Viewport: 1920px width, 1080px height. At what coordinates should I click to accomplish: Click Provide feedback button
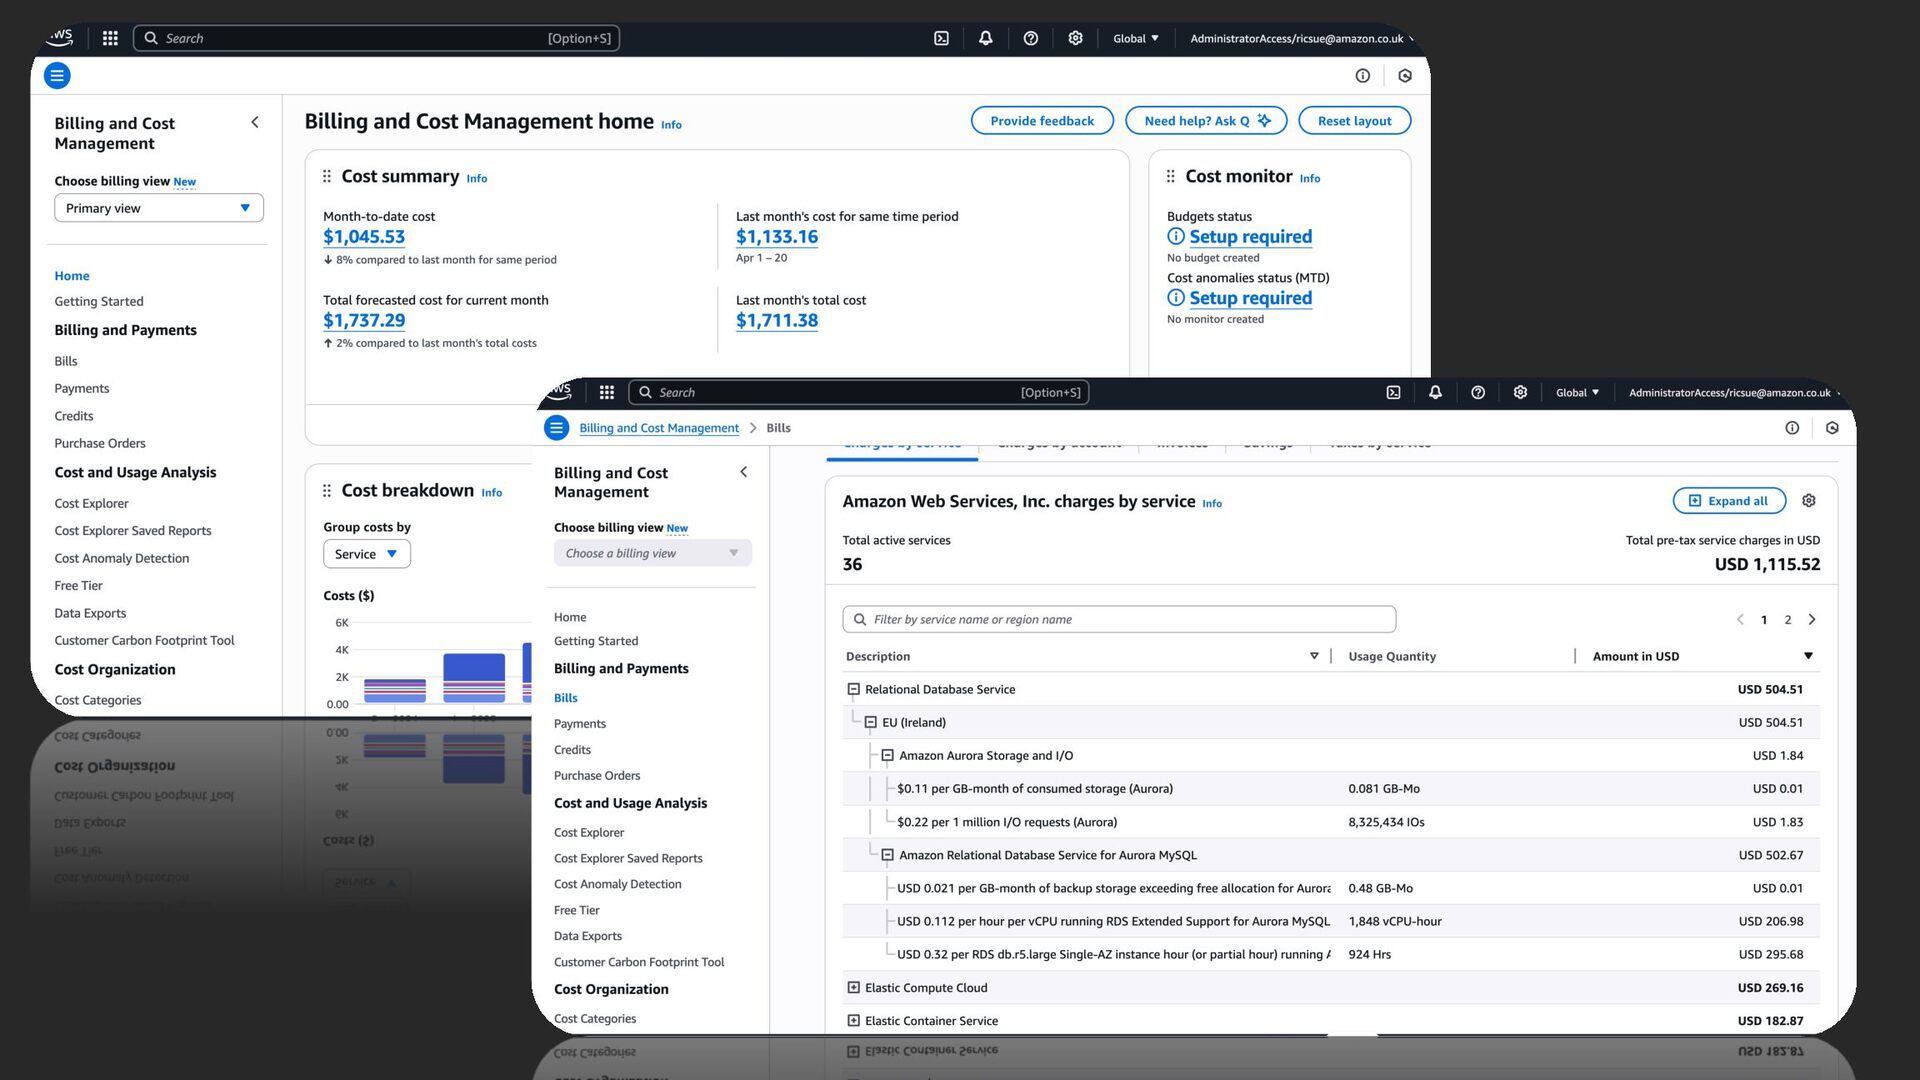[x=1041, y=121]
